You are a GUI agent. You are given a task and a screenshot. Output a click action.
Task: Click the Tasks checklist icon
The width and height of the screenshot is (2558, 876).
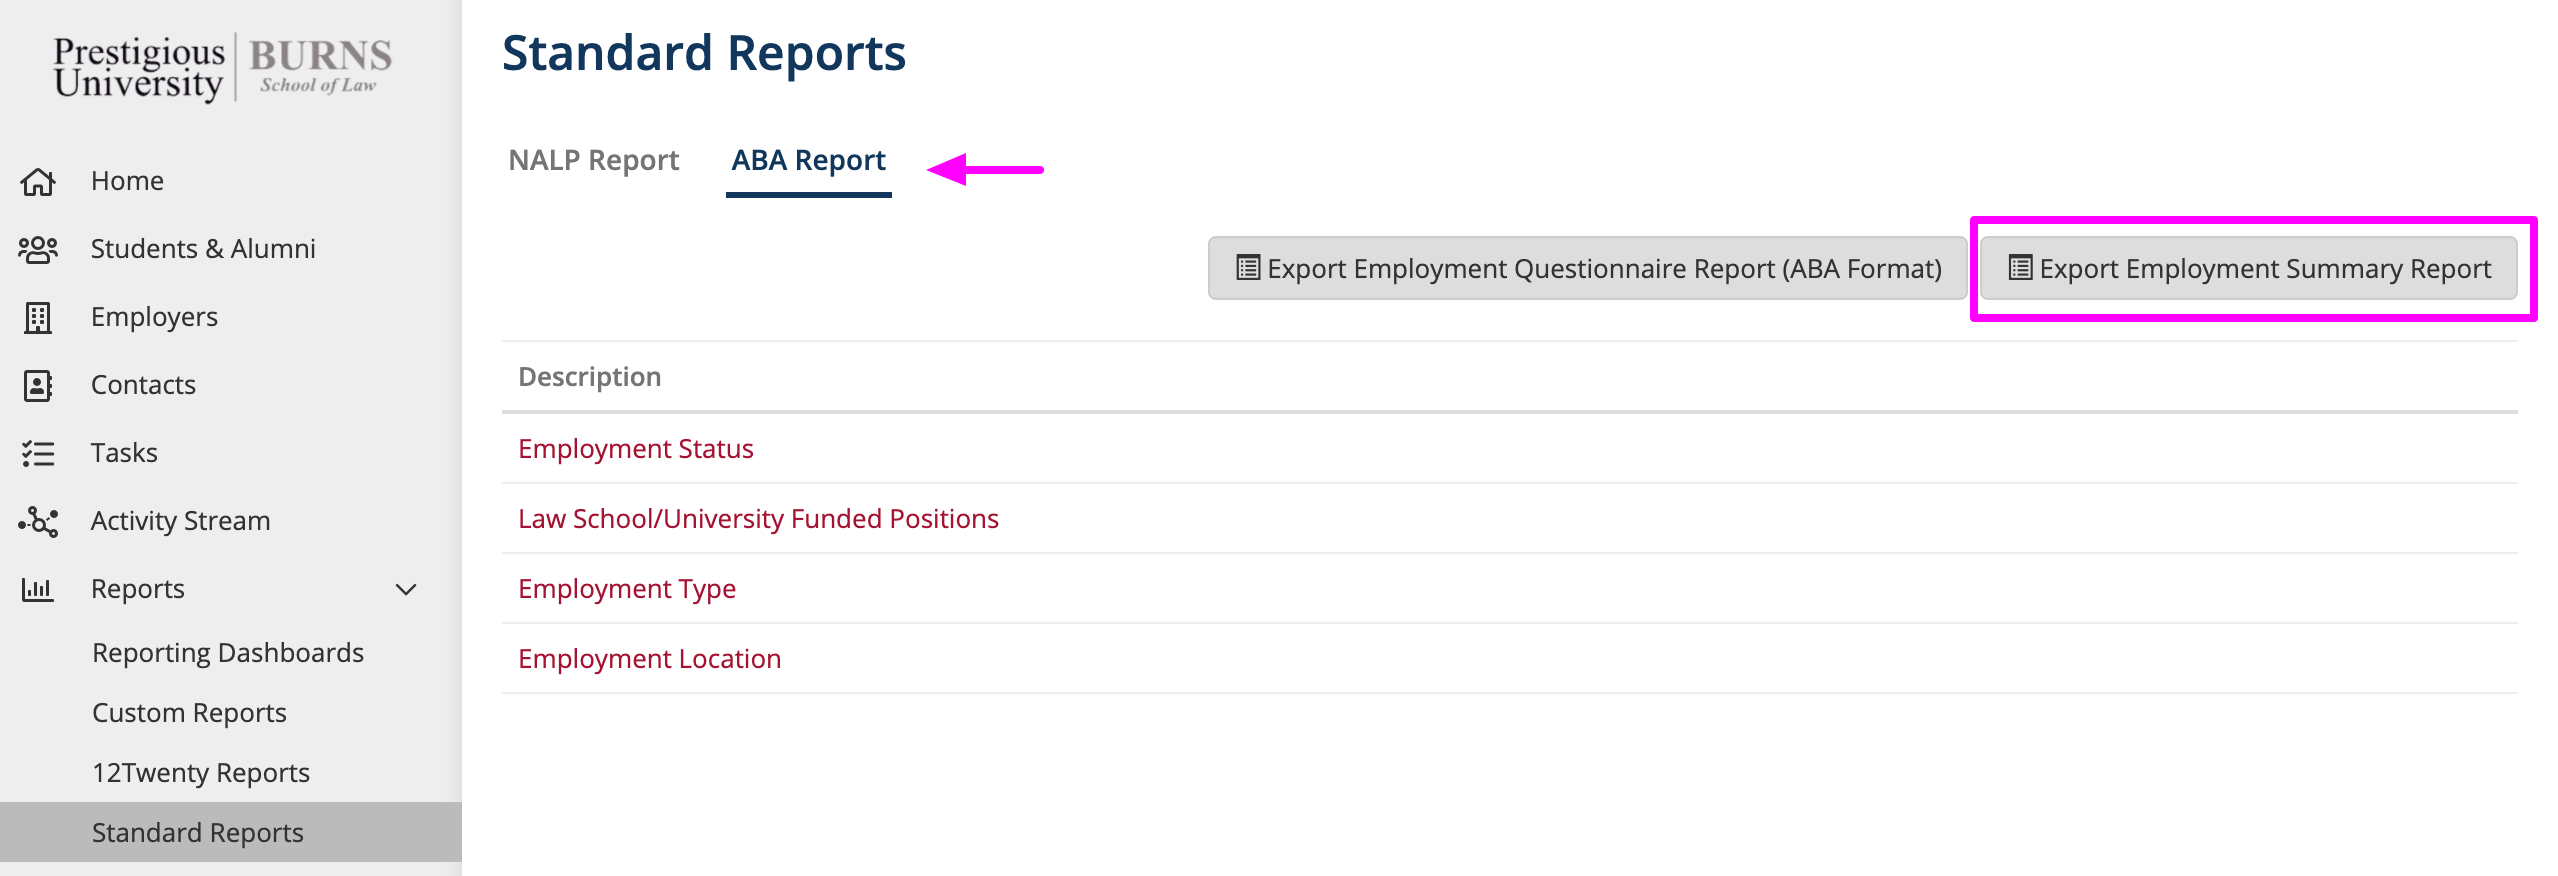point(38,453)
